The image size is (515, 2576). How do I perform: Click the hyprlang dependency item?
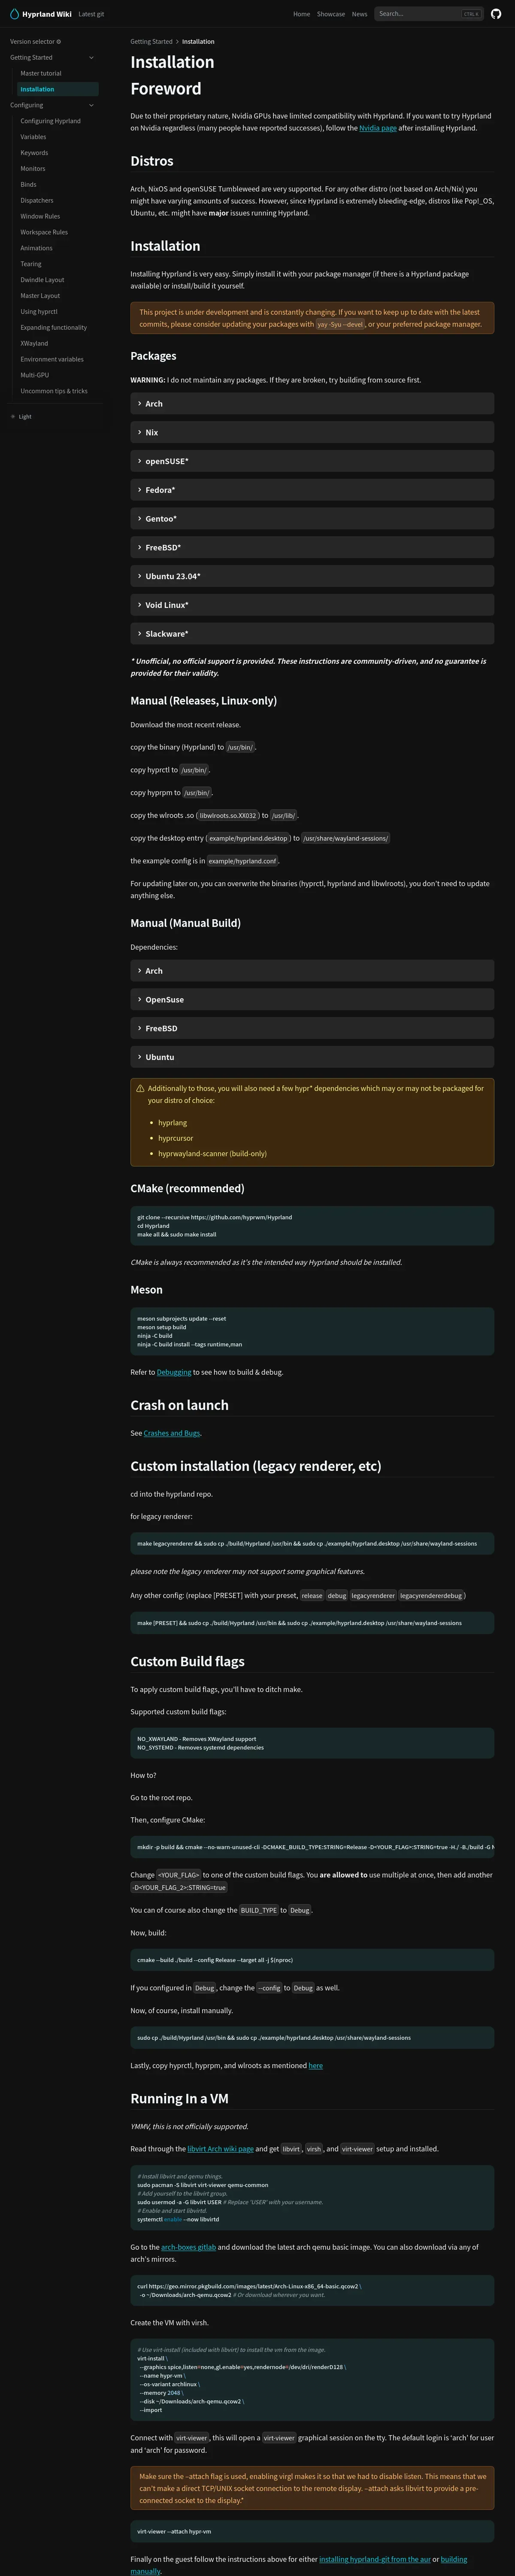point(172,1123)
